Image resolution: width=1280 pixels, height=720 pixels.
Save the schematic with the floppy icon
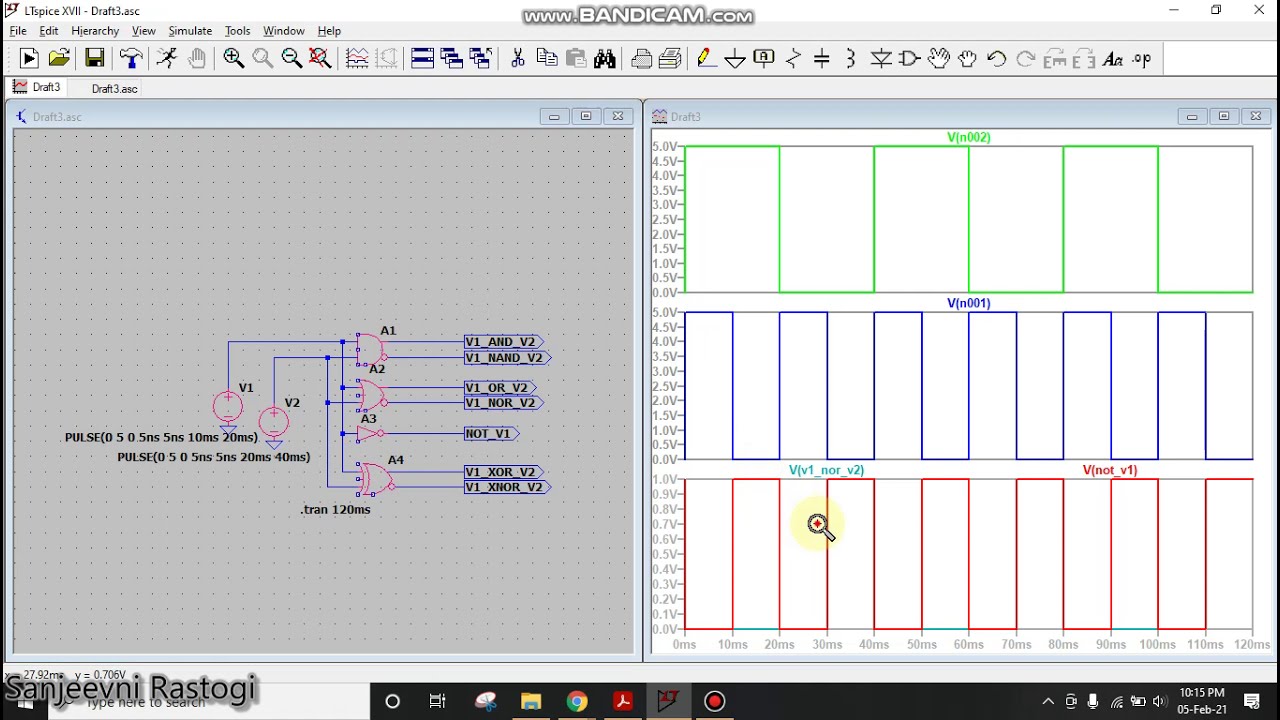point(94,59)
